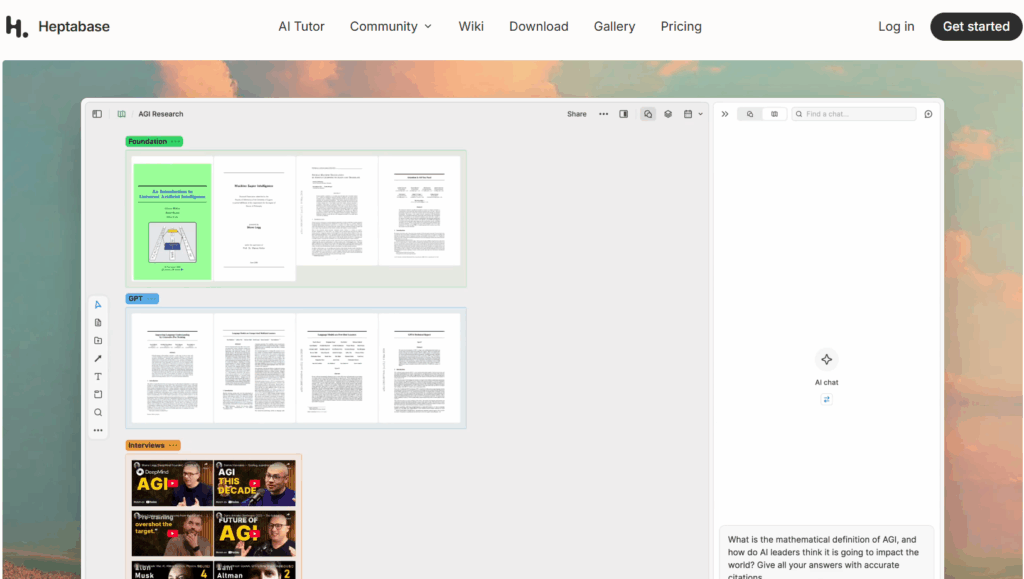
Task: Collapse the chat panel with double-chevron
Action: point(725,114)
